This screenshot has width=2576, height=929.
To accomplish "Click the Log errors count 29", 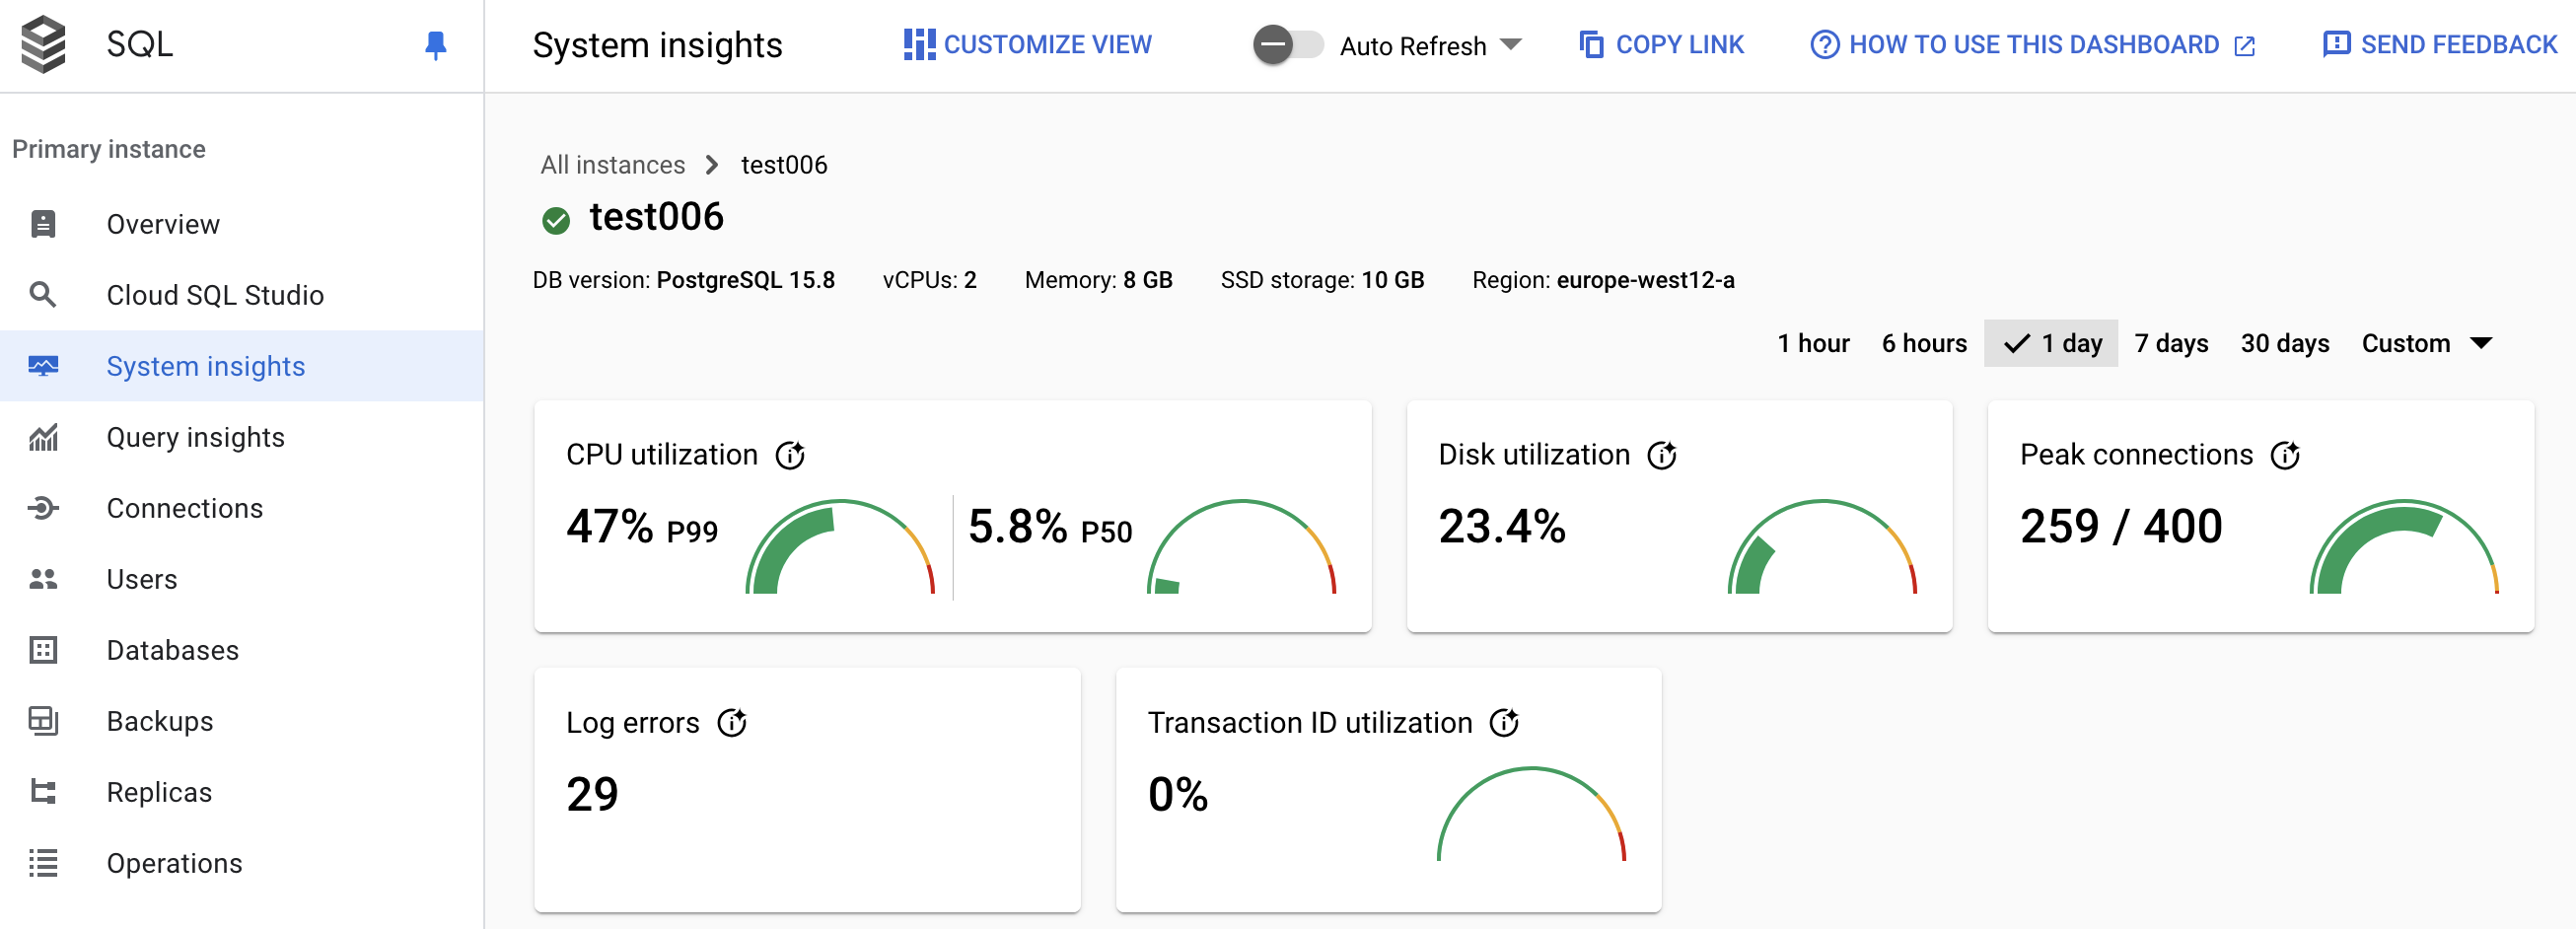I will click(592, 794).
